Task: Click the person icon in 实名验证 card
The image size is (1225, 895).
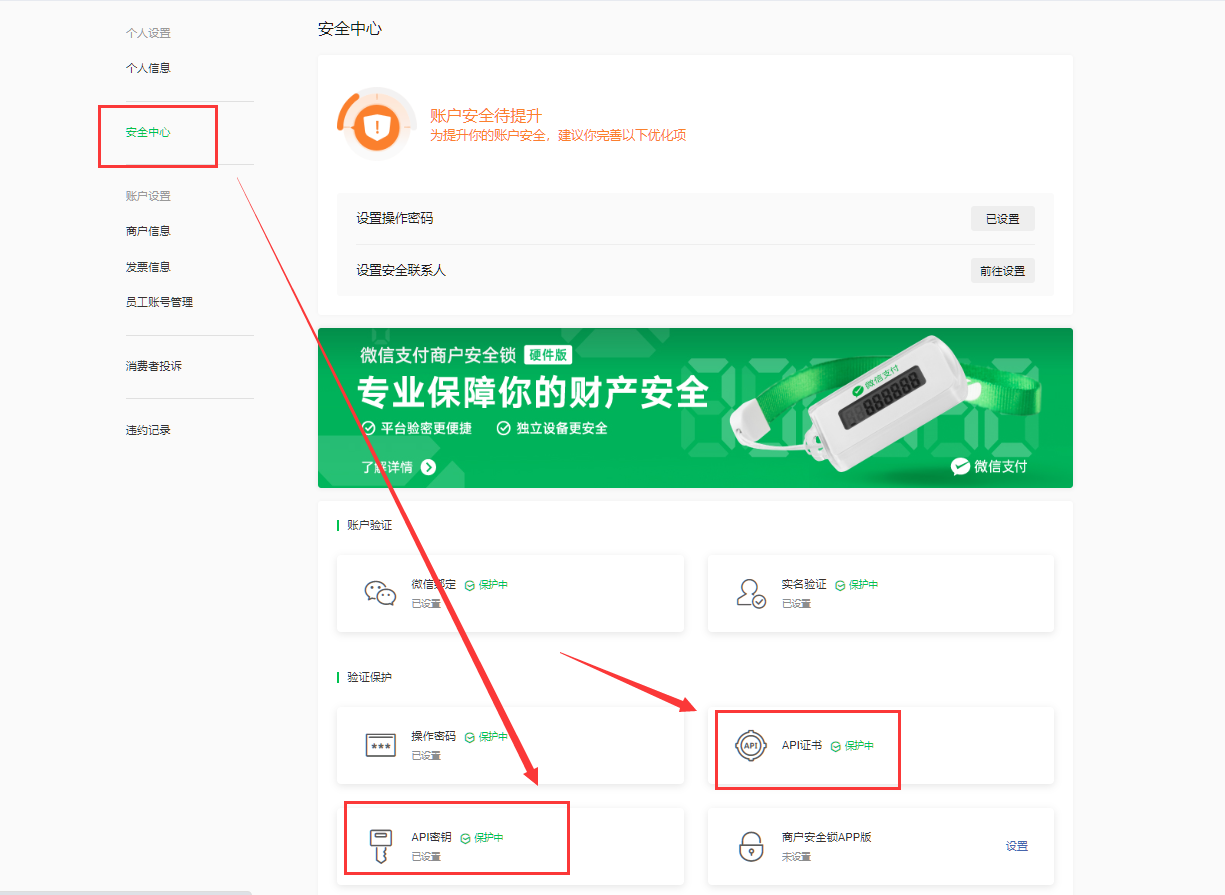Action: 751,593
